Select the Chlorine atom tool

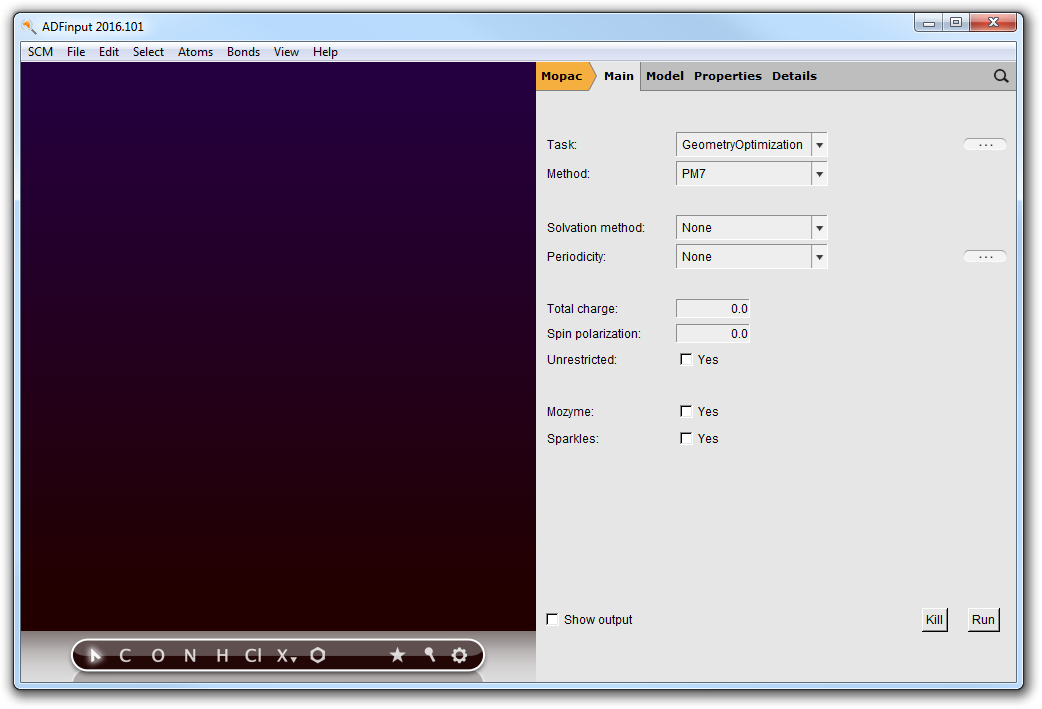click(253, 656)
